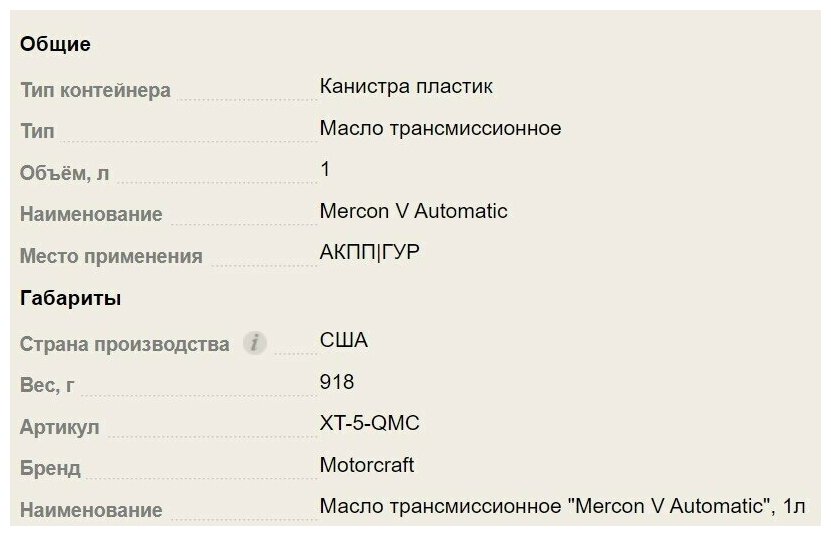Select the Общие section heading
This screenshot has width=831, height=536.
(x=55, y=44)
